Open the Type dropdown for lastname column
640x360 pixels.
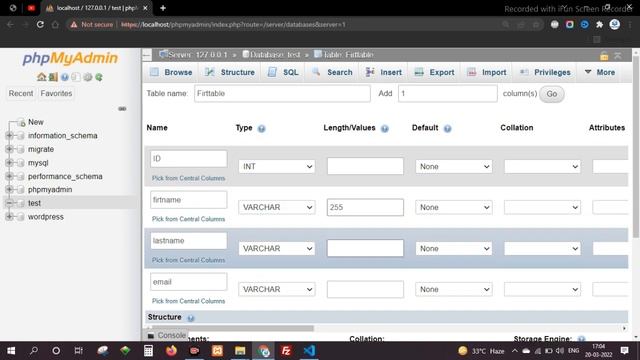(277, 249)
